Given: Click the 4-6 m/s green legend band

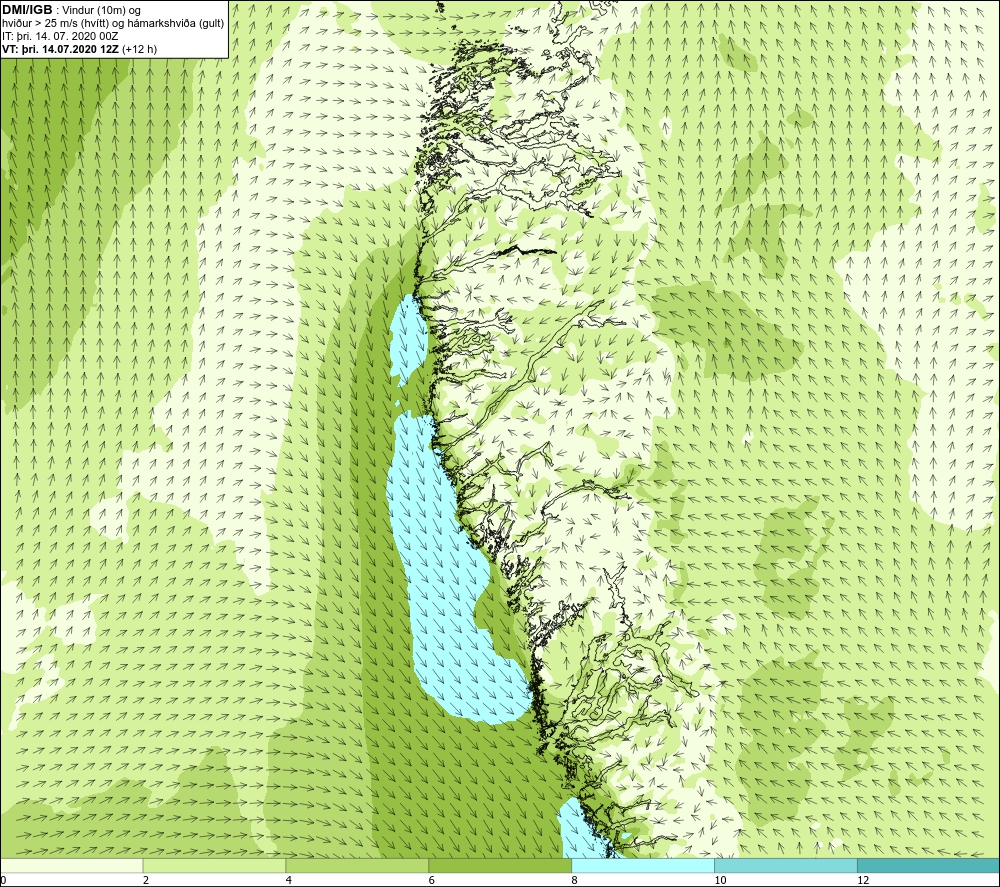Looking at the screenshot, I should tap(357, 865).
